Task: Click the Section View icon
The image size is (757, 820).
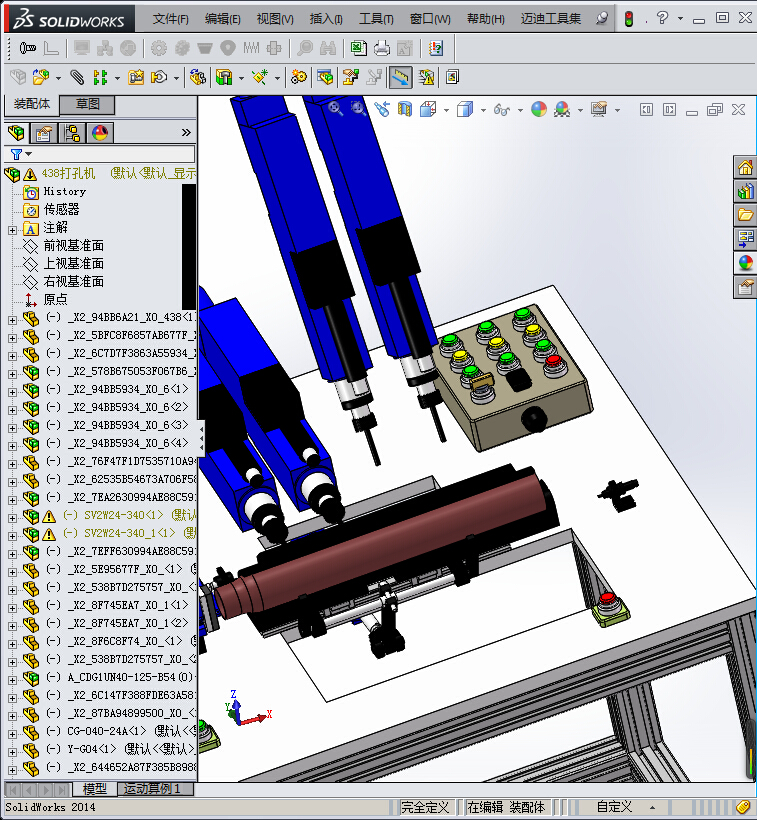Action: [x=405, y=109]
